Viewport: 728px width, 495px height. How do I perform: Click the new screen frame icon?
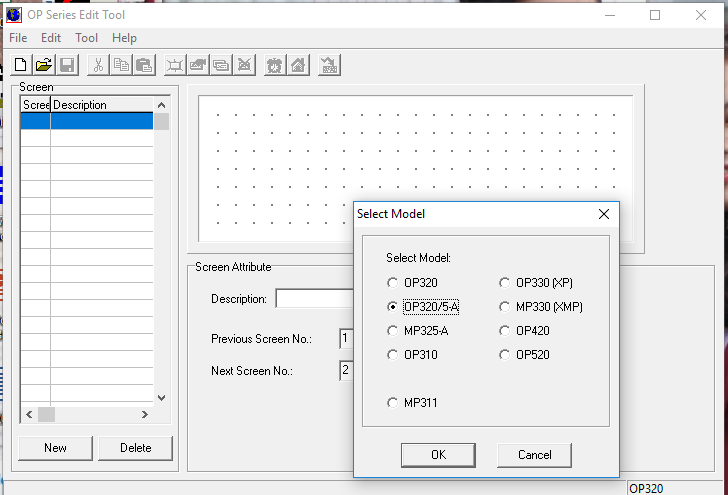[x=175, y=65]
